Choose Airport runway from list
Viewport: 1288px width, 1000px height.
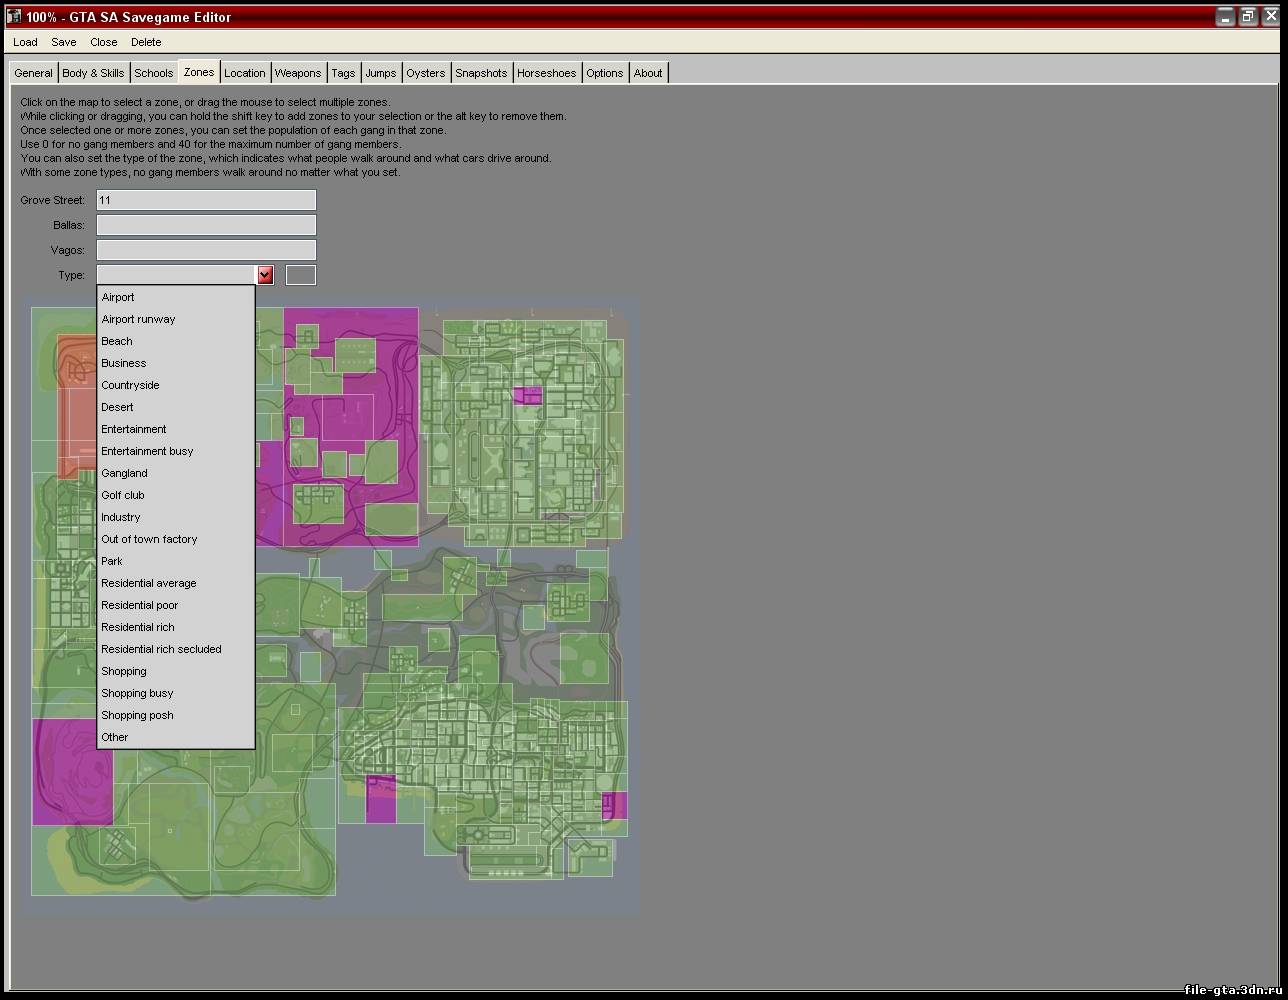(x=176, y=319)
